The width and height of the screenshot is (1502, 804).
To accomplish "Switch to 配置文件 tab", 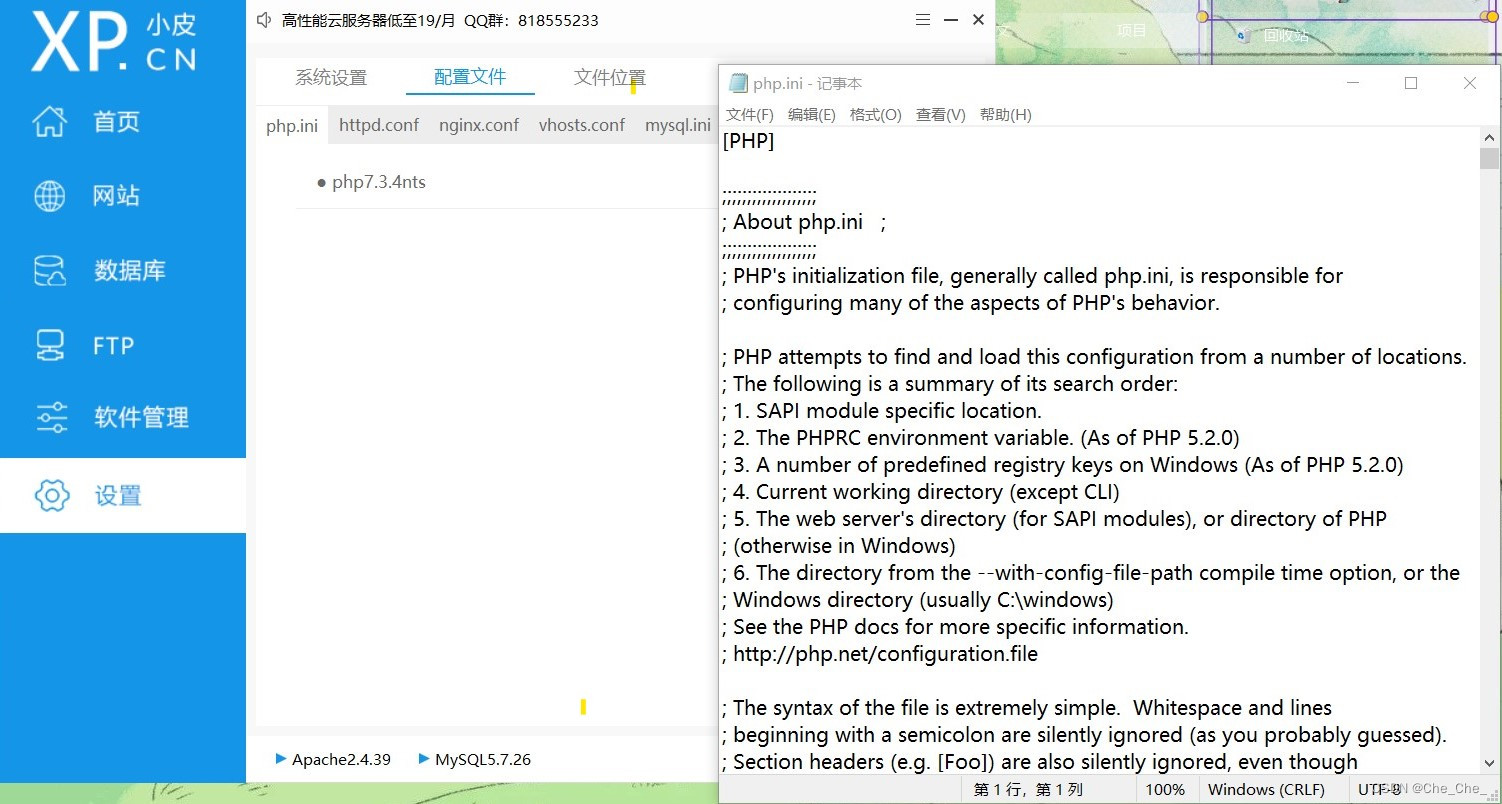I will (470, 77).
